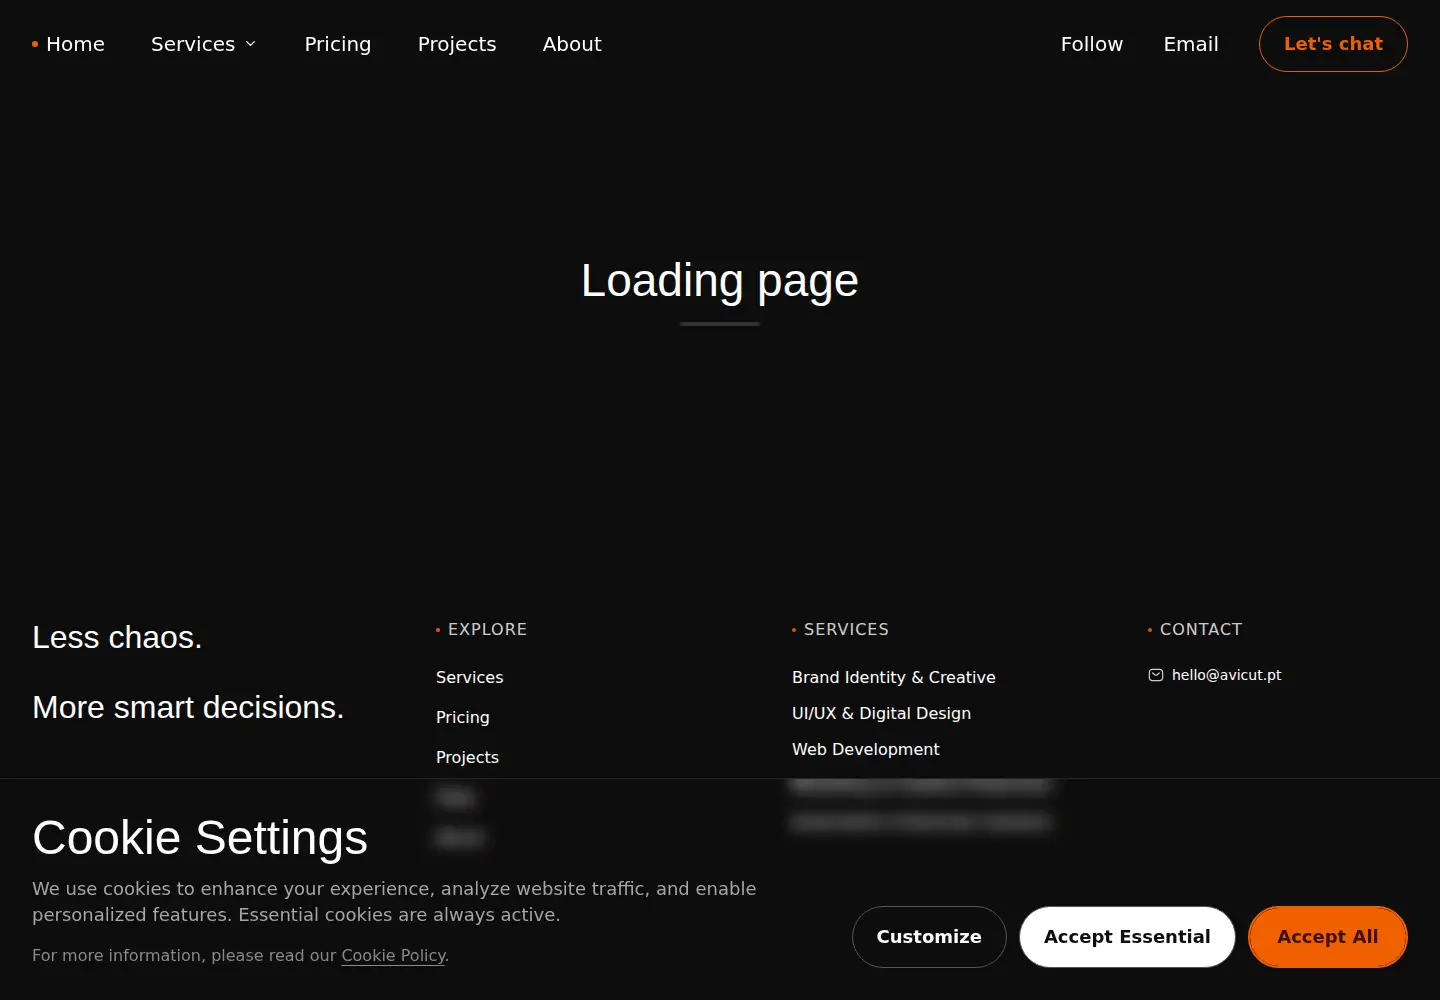Click the SERVICES footer column heading
Screen dimensions: 1440x1000
point(846,629)
